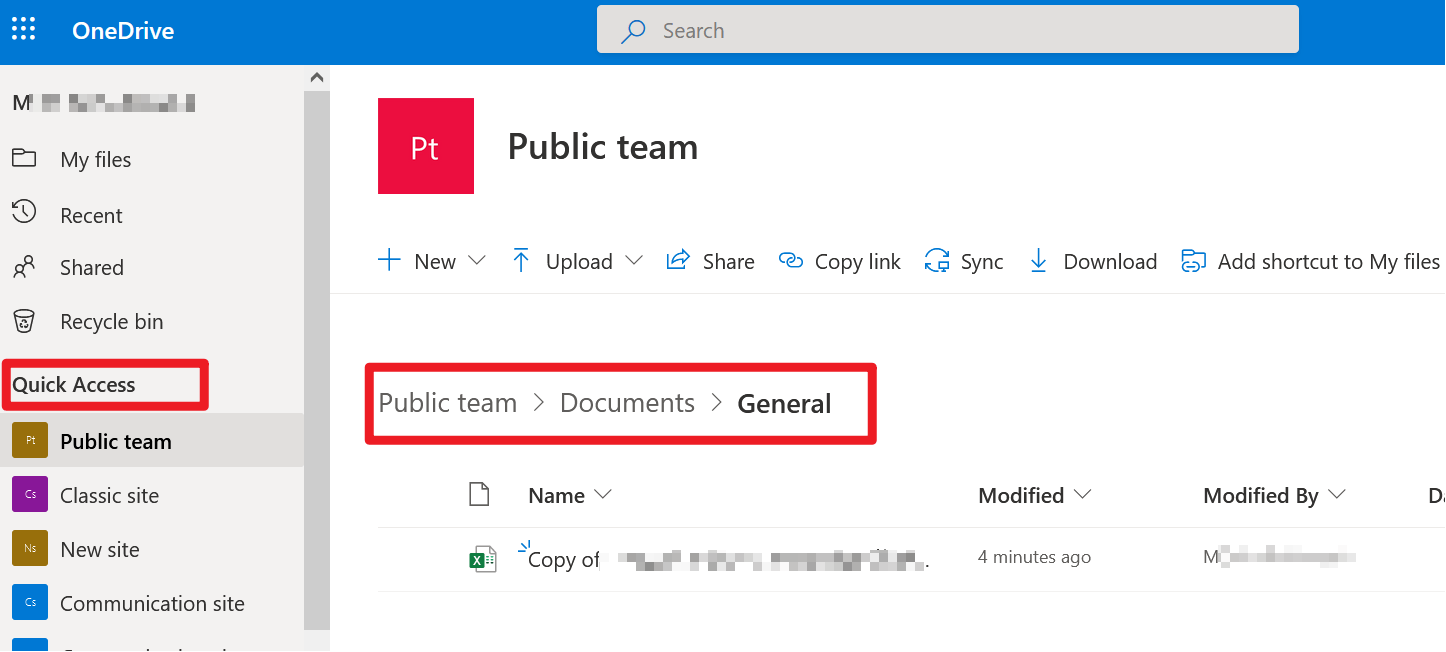
Task: Click the New button
Action: 432,261
